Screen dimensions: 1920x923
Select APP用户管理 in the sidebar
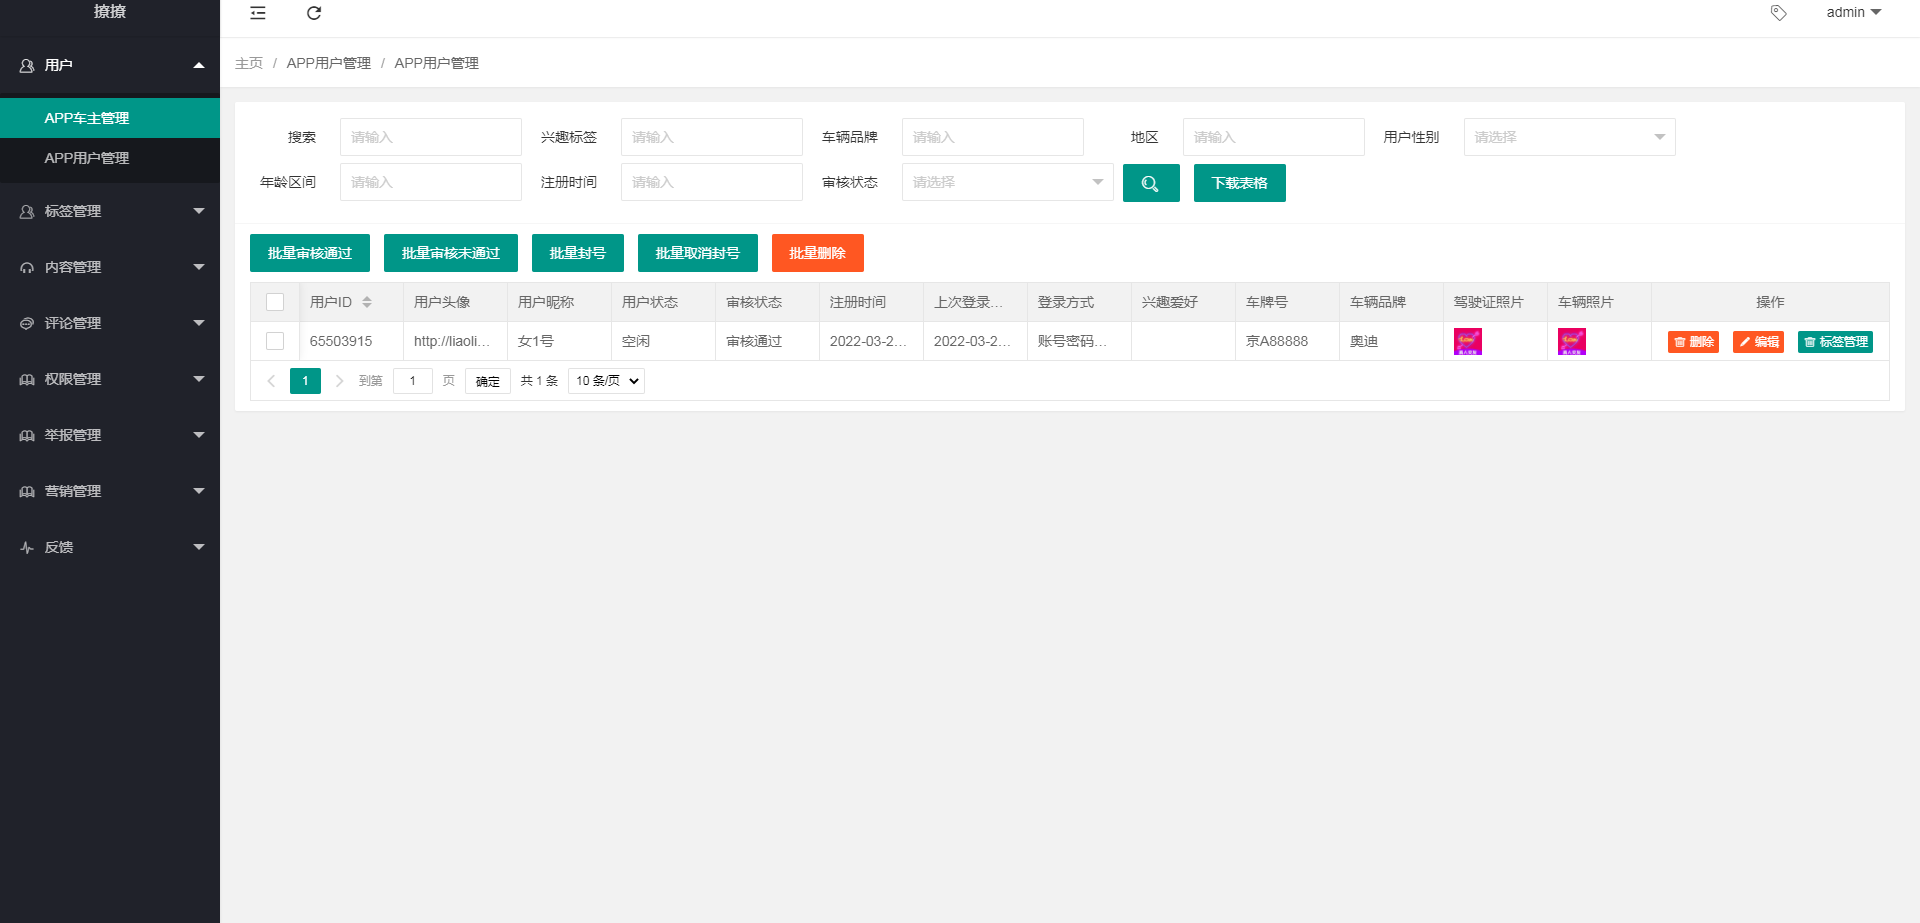click(x=87, y=158)
